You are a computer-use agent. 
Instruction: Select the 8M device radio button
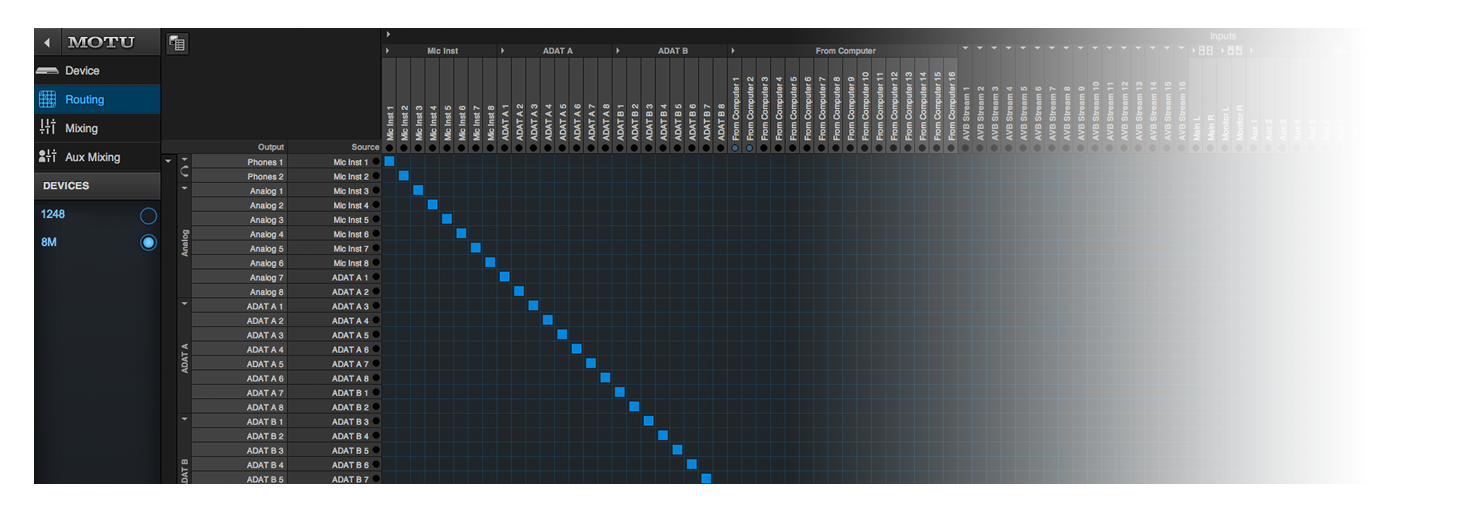click(148, 242)
